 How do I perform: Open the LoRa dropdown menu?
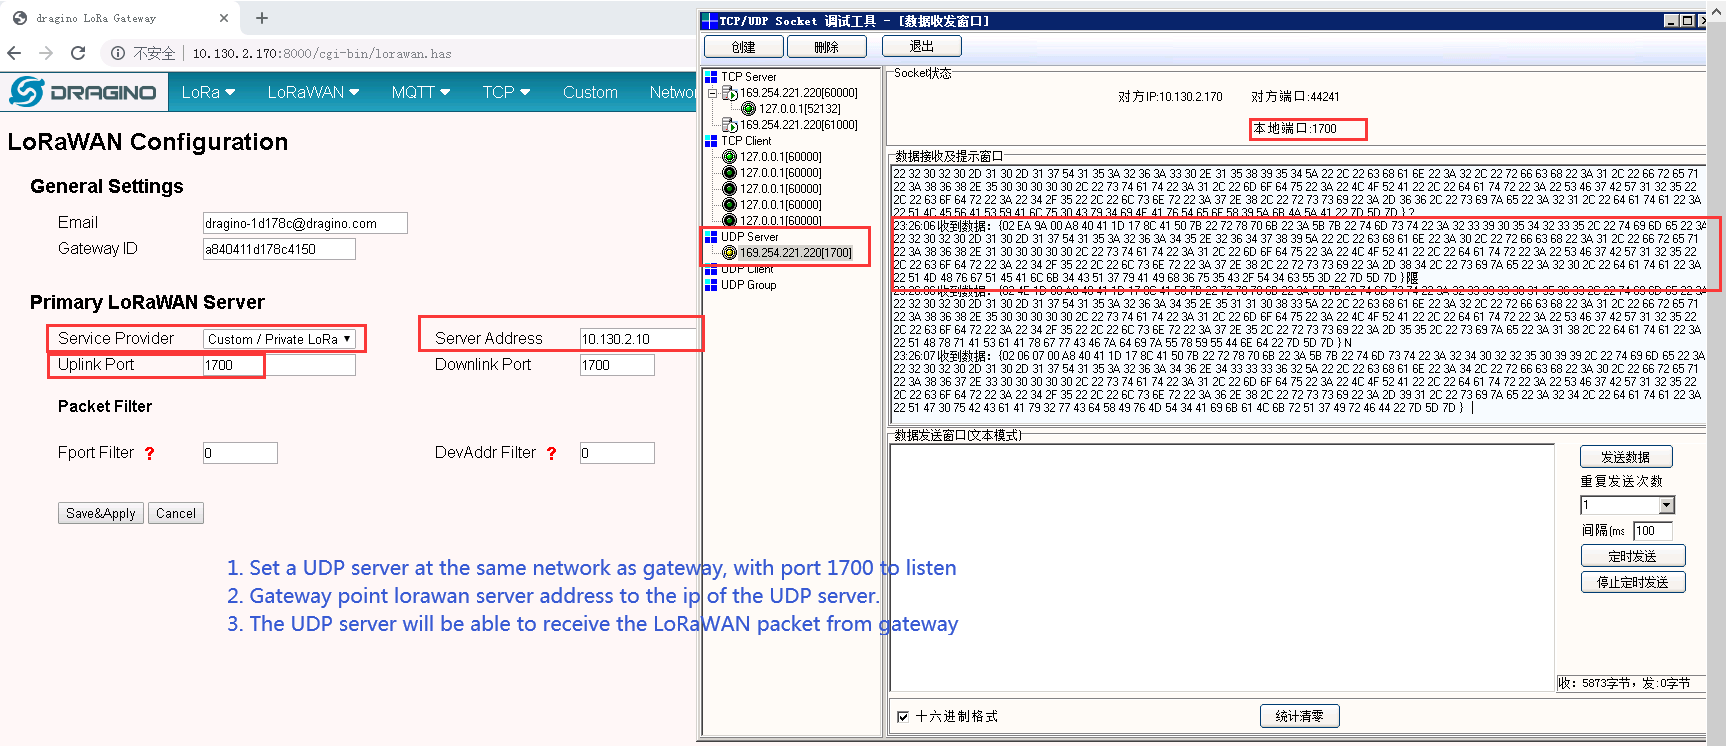[208, 92]
